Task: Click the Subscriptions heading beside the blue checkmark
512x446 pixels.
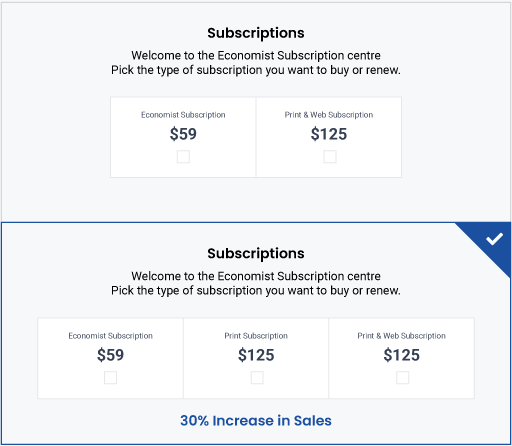Action: pos(256,254)
